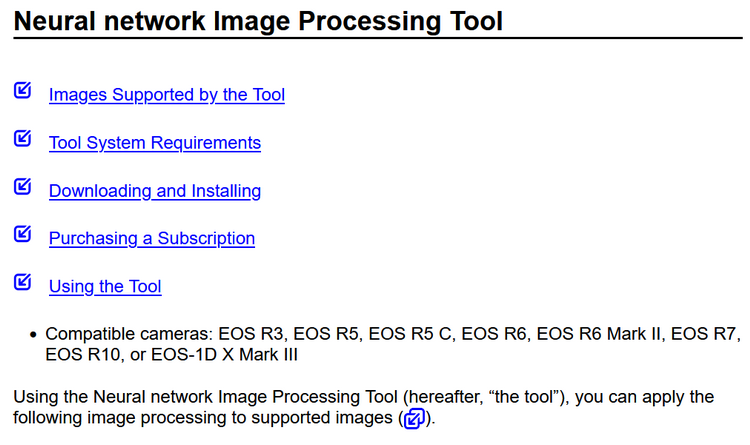Click the EOS-1D X Mark III text
Viewport: 750px width, 445px height.
(x=224, y=355)
